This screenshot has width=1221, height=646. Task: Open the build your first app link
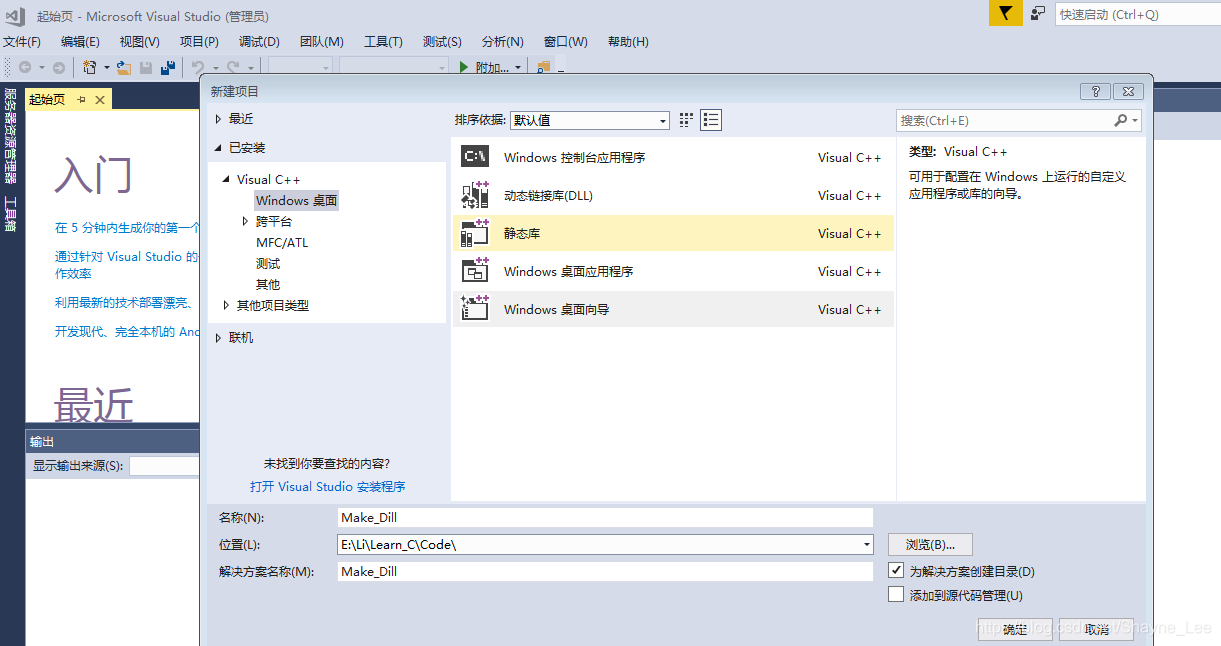click(x=128, y=227)
